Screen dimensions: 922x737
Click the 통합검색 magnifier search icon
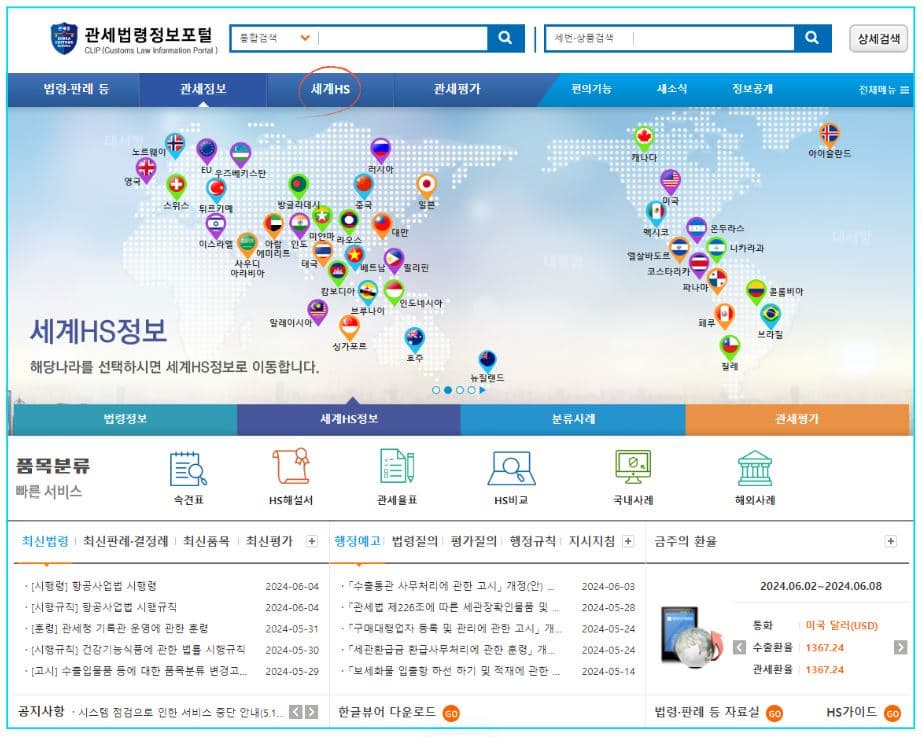(x=503, y=38)
